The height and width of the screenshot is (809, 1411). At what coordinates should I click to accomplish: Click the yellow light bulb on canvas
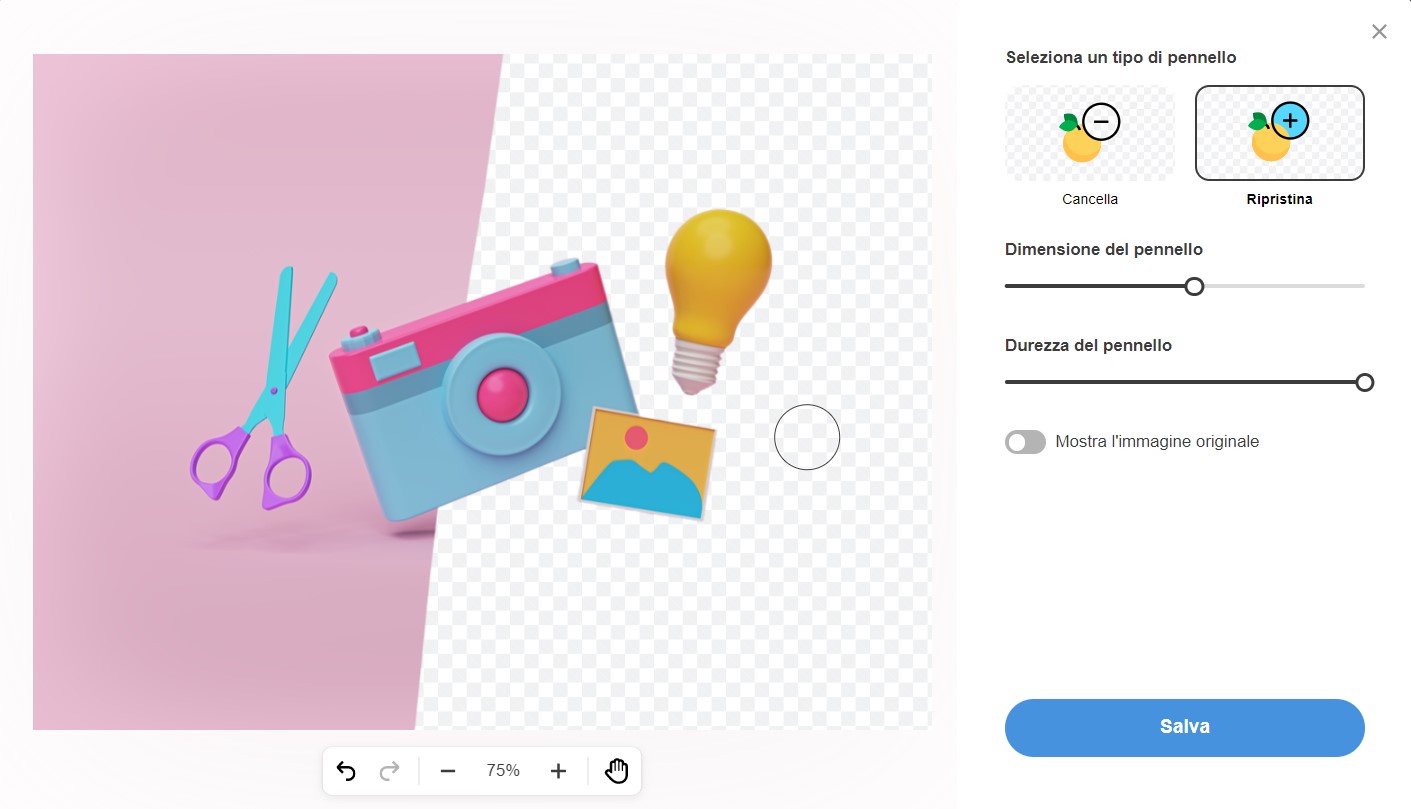pos(716,270)
